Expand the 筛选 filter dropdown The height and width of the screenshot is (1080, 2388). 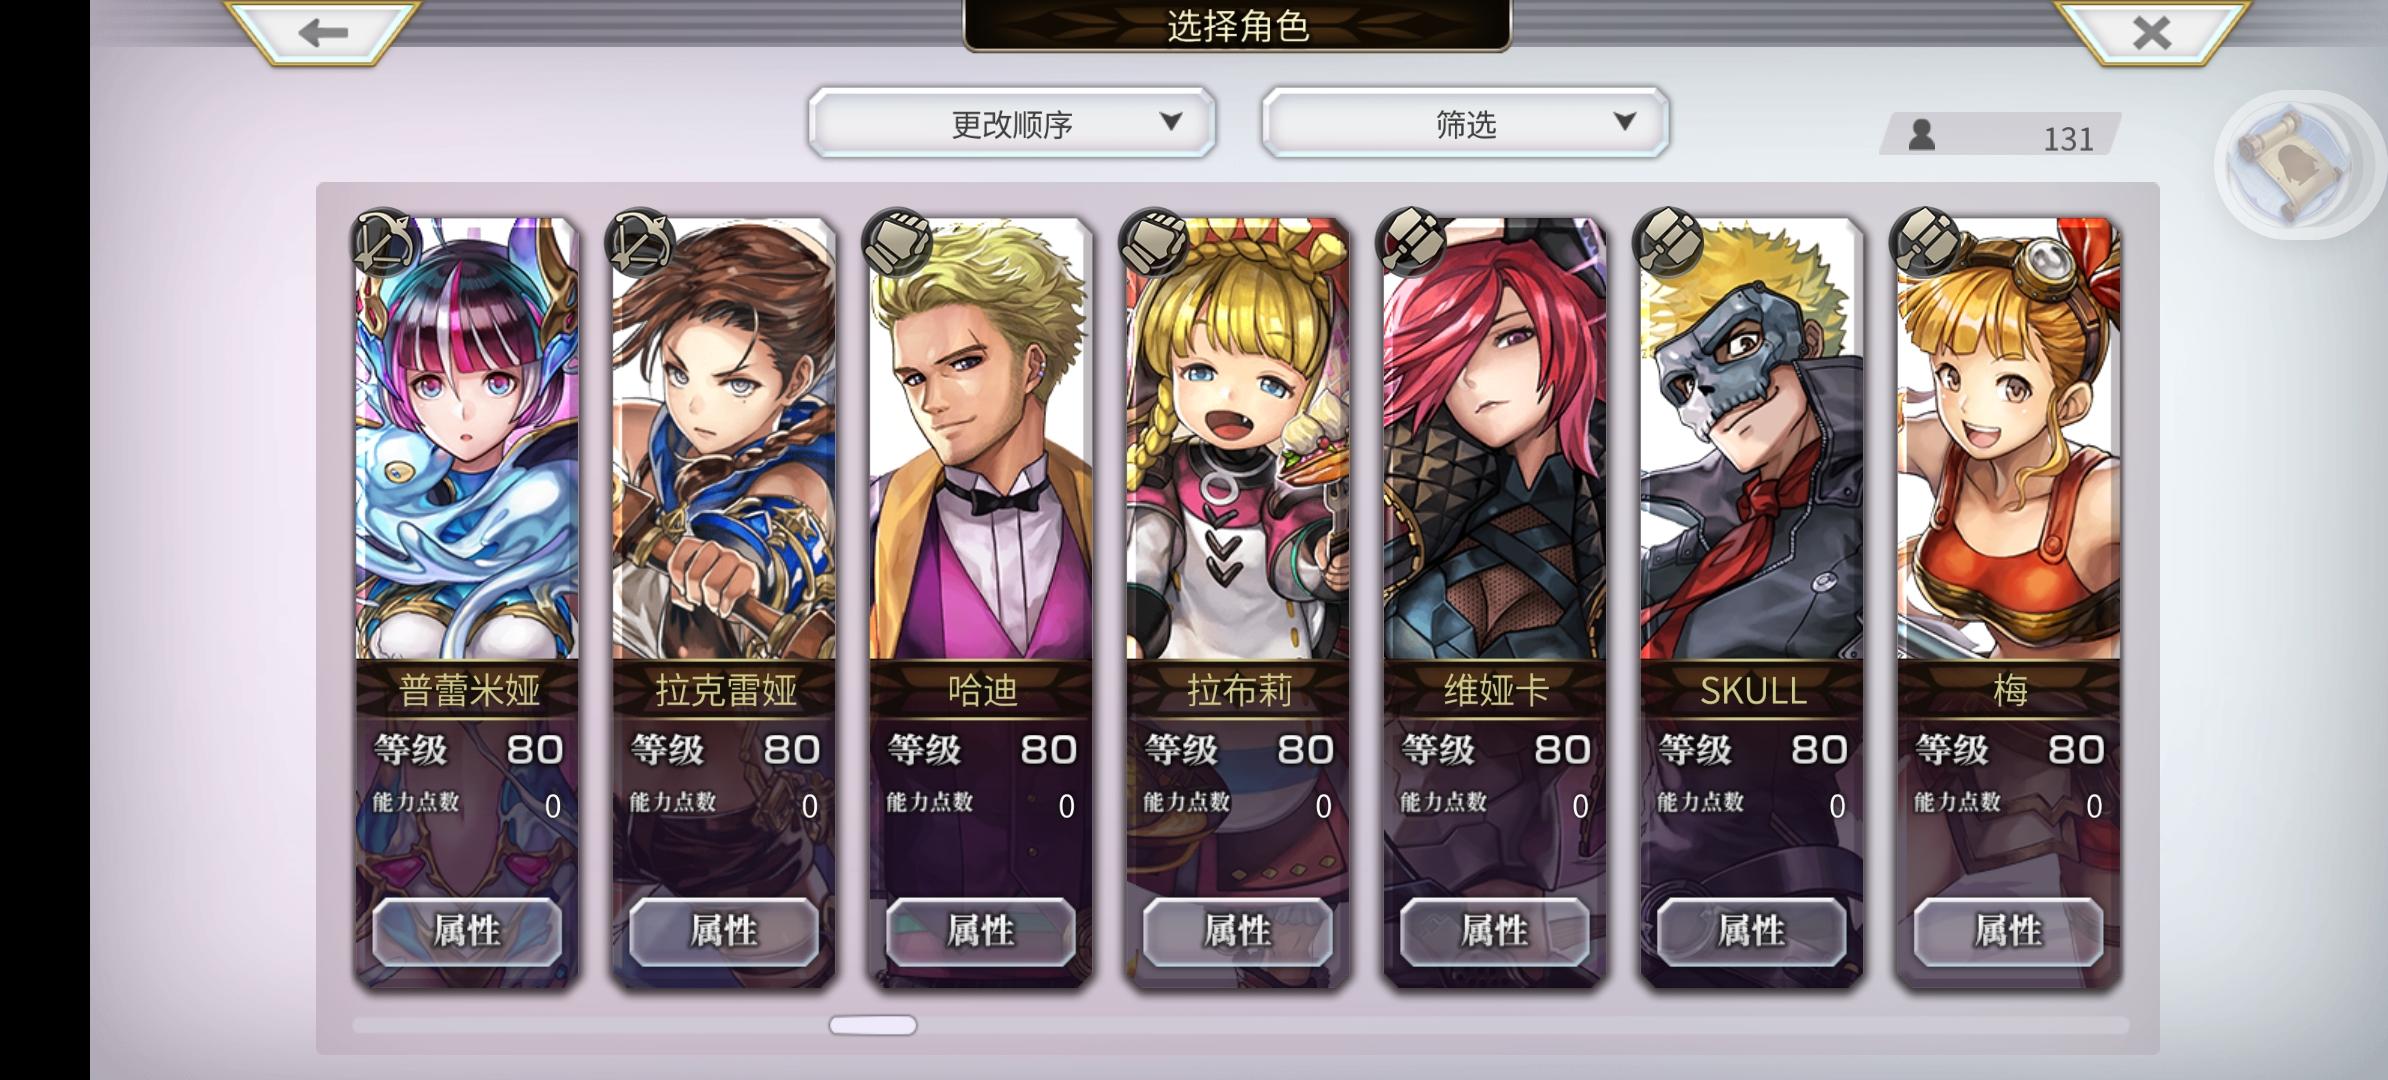[1465, 123]
